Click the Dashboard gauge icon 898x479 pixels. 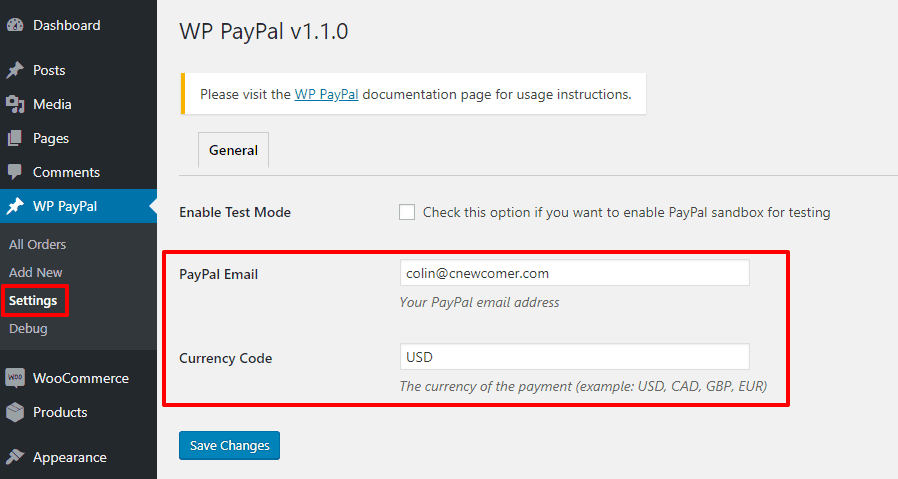[15, 25]
